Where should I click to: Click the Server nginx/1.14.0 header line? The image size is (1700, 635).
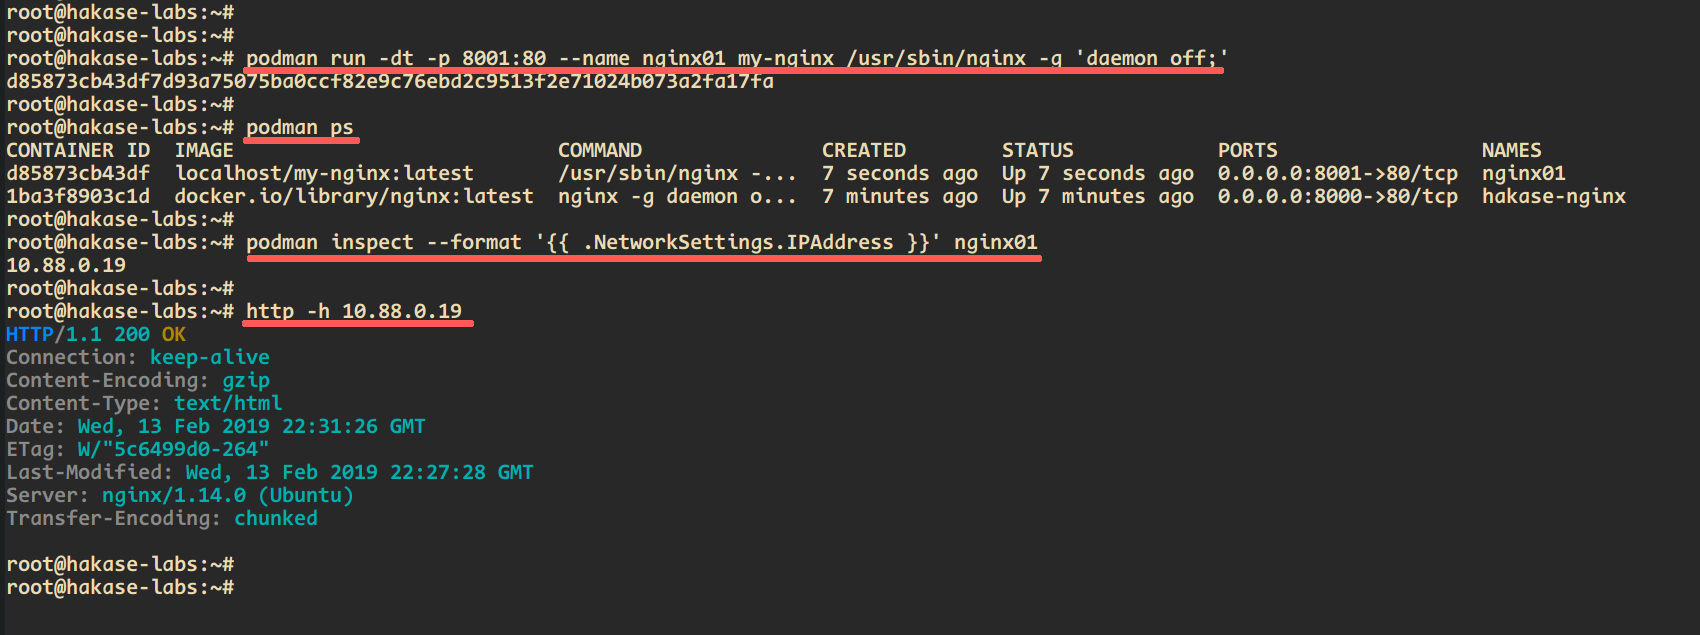tap(180, 495)
